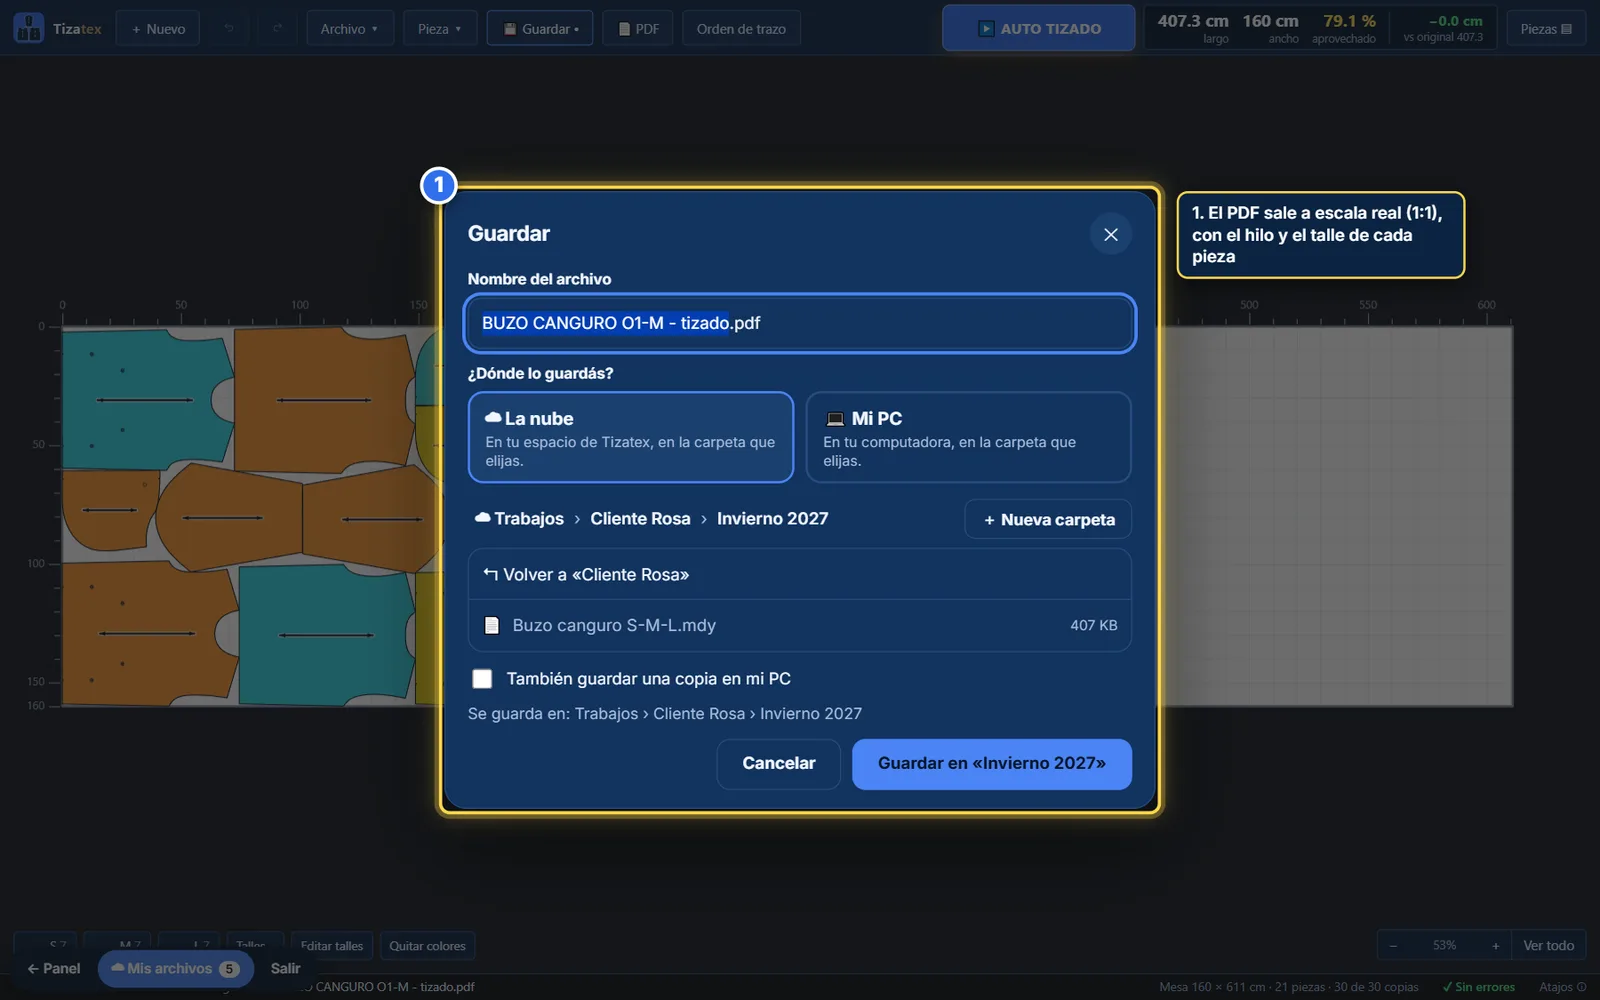
Task: Click Editar talles
Action: pos(332,945)
